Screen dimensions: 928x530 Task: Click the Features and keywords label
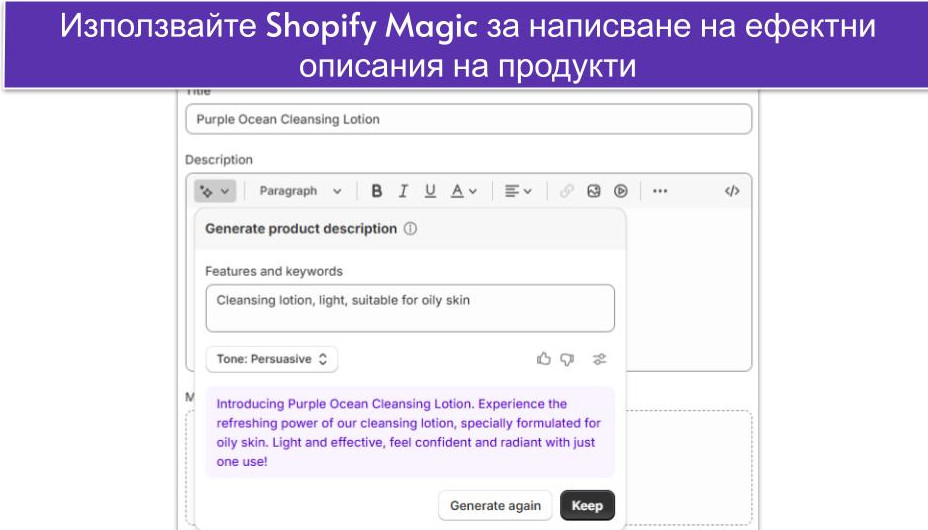tap(274, 272)
